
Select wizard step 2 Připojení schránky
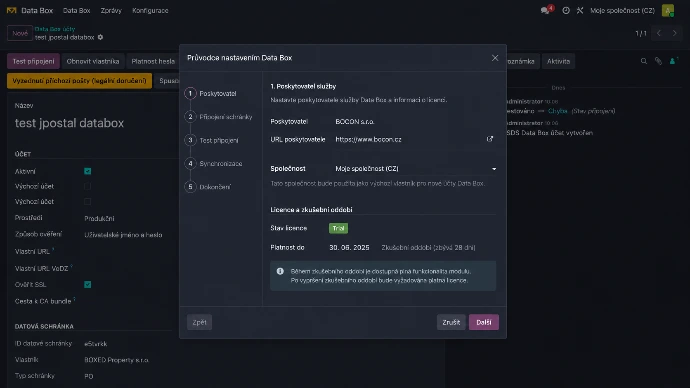point(219,117)
